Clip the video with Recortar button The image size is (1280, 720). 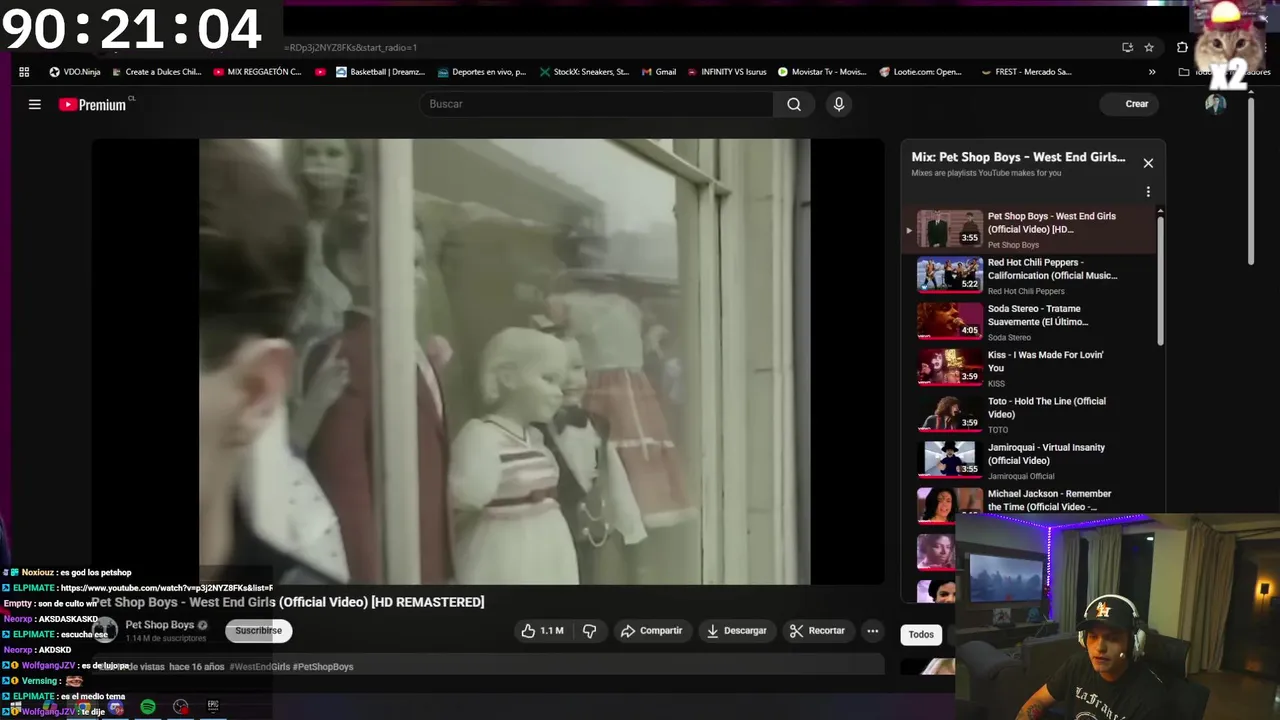click(x=817, y=631)
